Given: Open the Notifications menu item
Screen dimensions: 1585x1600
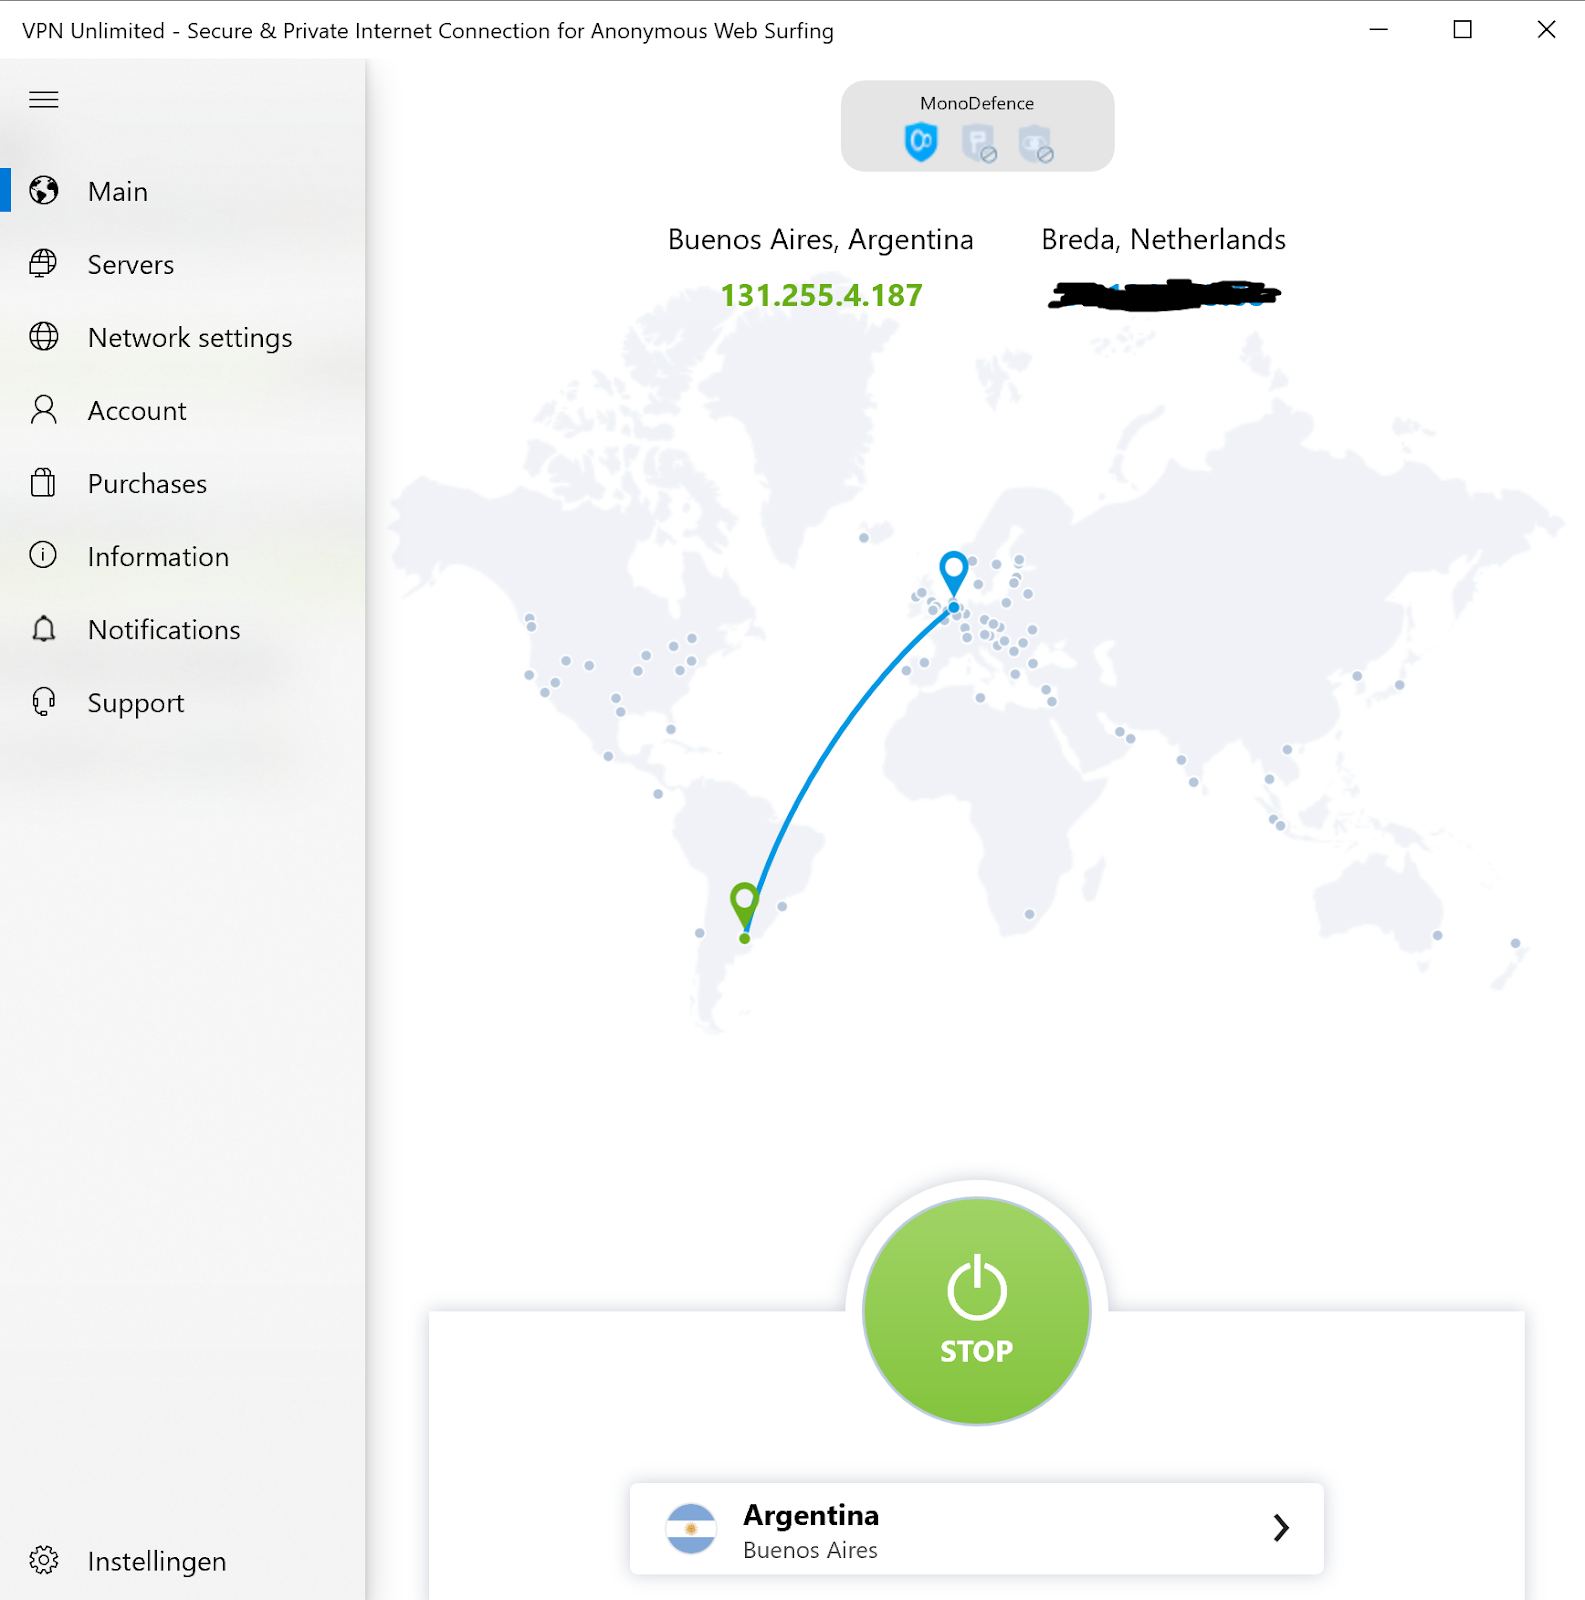Looking at the screenshot, I should tap(183, 629).
